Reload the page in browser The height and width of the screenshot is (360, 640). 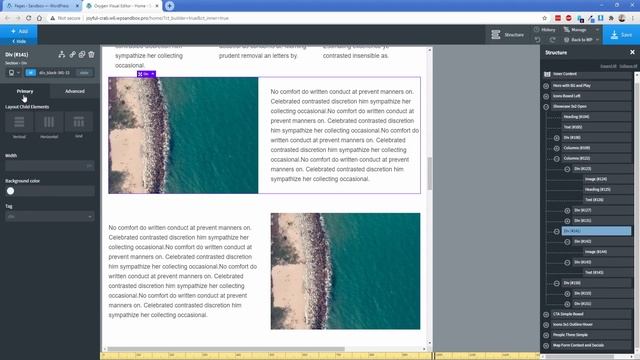click(29, 18)
